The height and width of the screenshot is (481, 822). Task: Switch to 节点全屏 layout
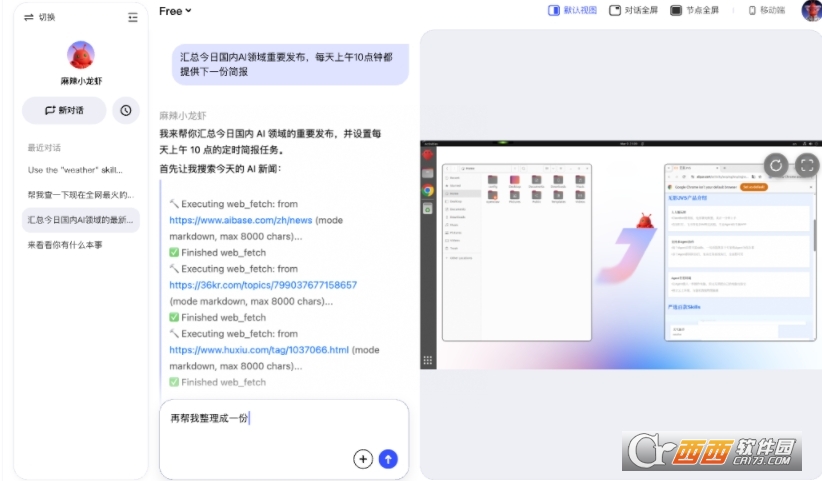click(x=695, y=10)
